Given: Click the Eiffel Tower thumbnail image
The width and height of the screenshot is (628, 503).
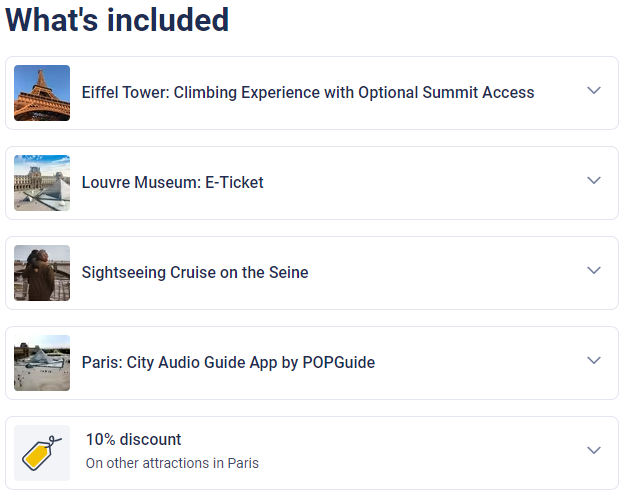Looking at the screenshot, I should pyautogui.click(x=42, y=93).
